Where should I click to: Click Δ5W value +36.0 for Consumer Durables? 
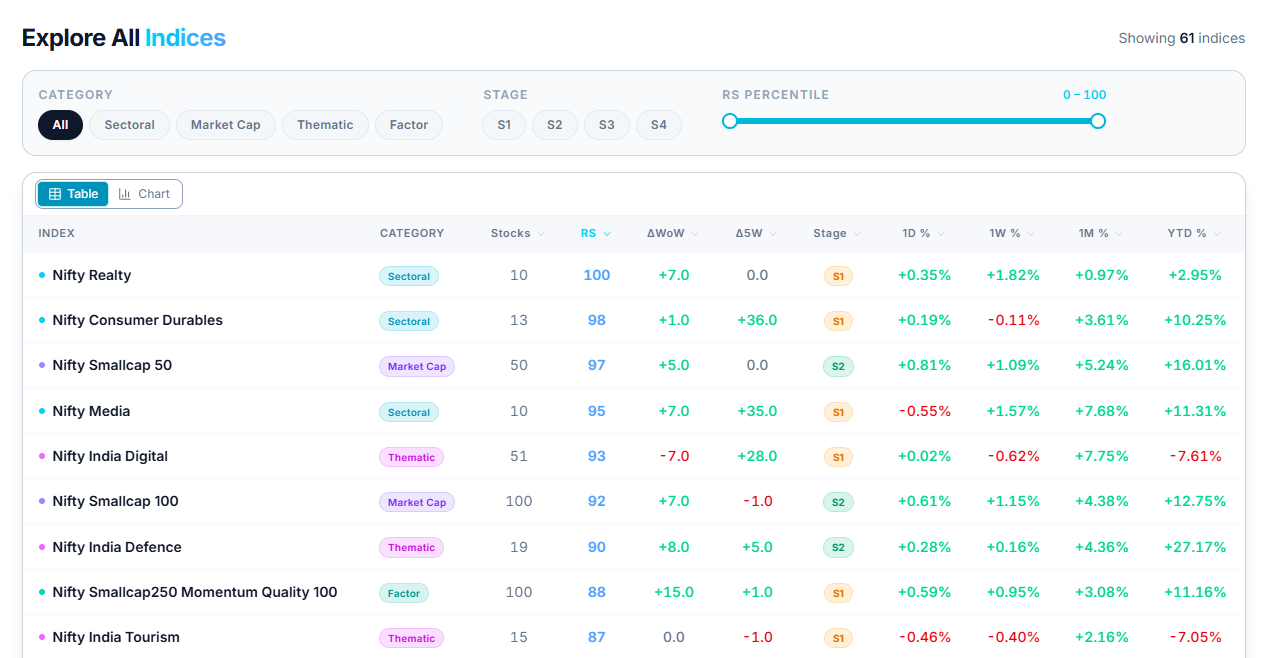[x=757, y=320]
